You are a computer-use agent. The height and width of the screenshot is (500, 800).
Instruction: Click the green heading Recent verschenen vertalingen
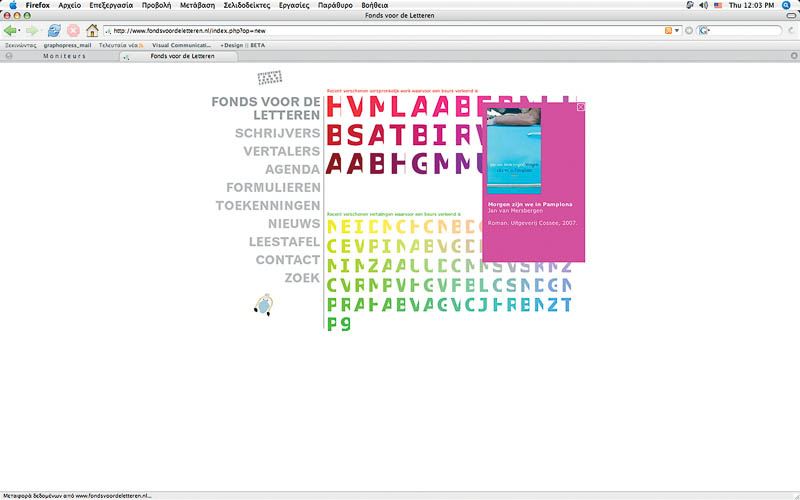tap(394, 214)
